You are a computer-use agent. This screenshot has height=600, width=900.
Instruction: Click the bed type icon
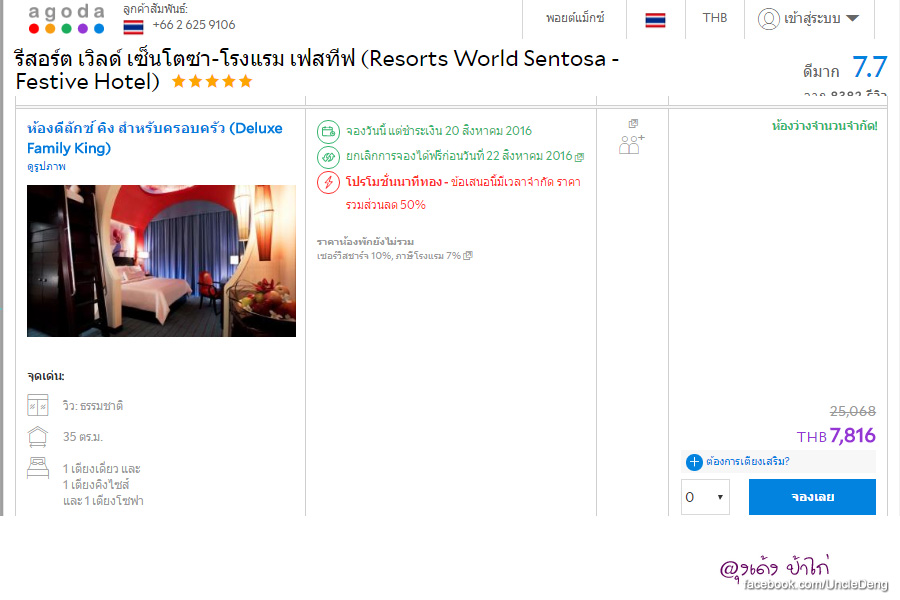(x=38, y=469)
